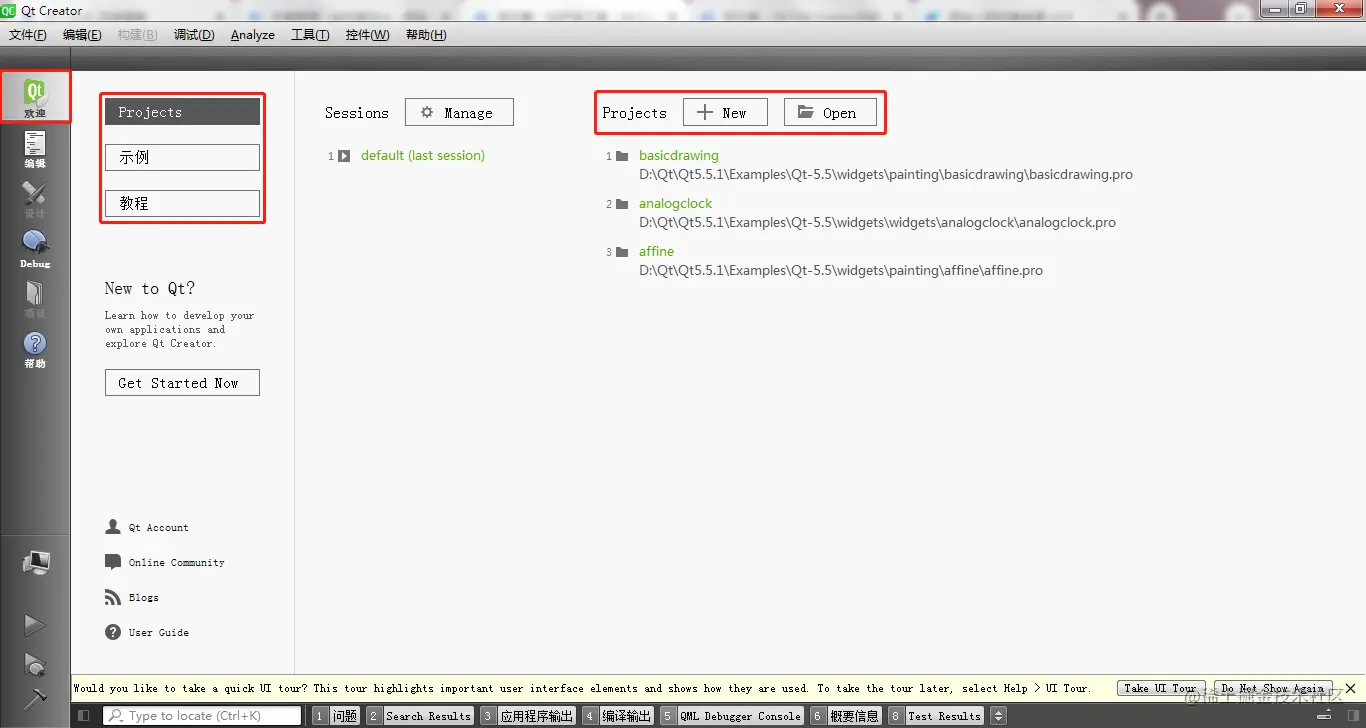Click Do Not Show Again button

1272,688
